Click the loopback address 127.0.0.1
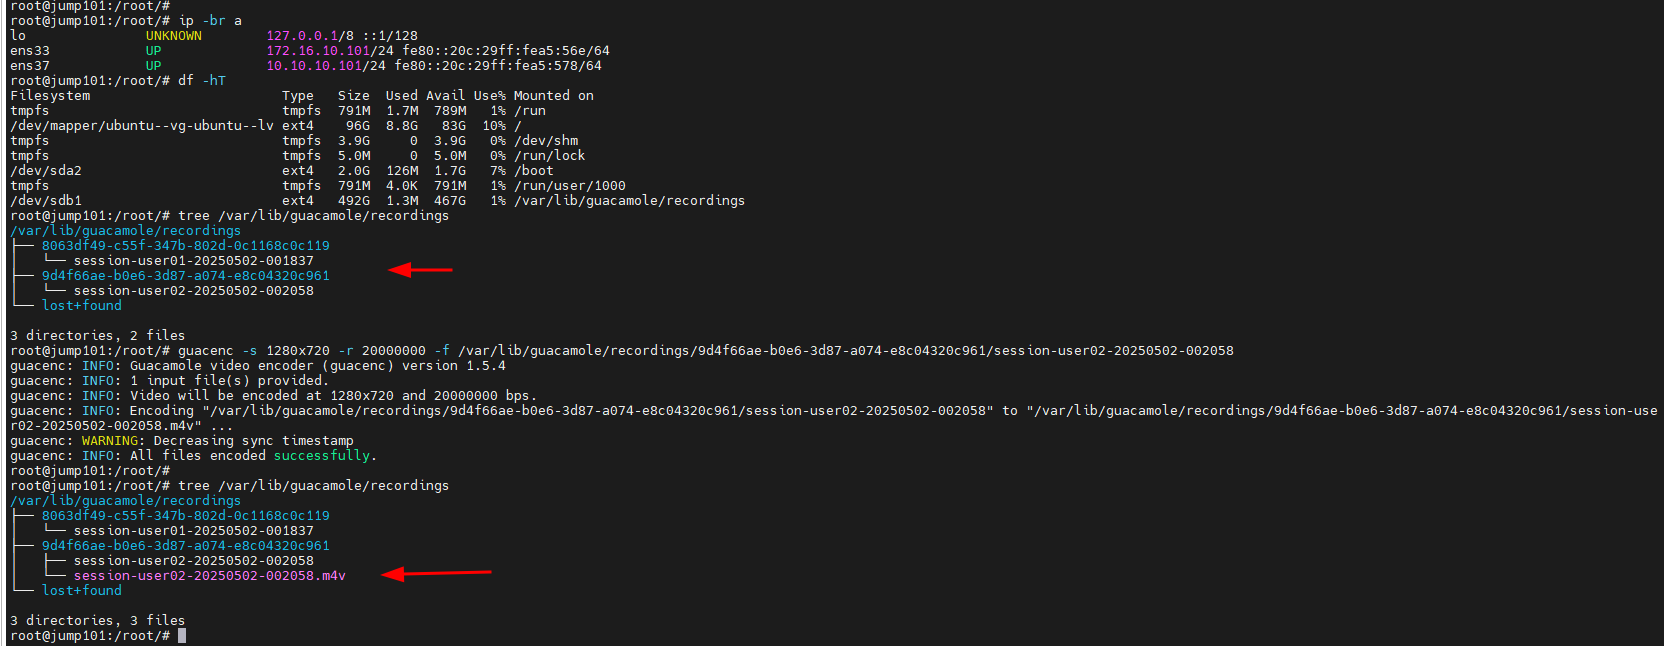This screenshot has height=646, width=1664. click(302, 36)
